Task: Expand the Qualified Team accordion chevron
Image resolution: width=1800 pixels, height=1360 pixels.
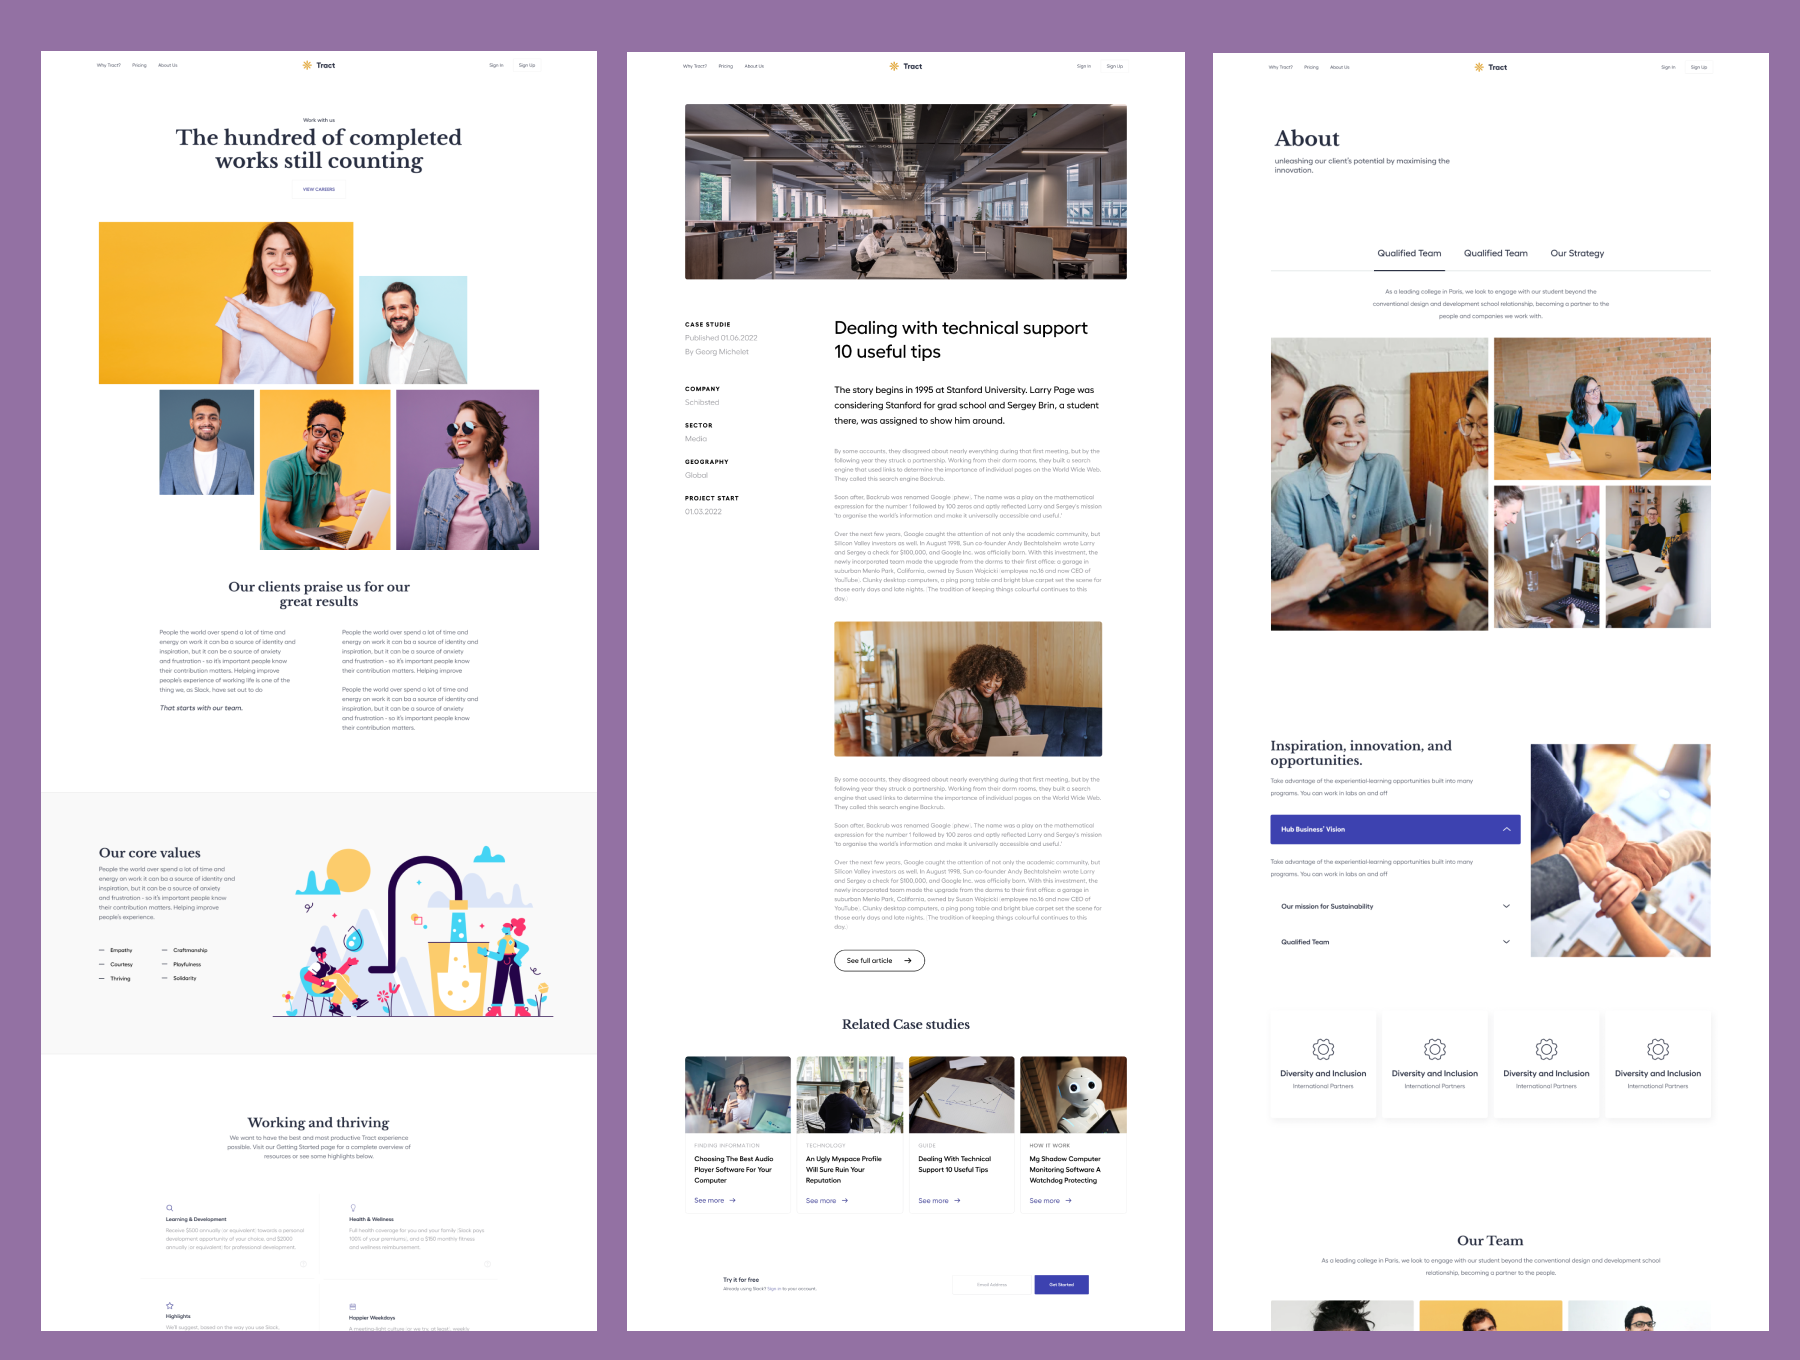Action: pyautogui.click(x=1506, y=942)
